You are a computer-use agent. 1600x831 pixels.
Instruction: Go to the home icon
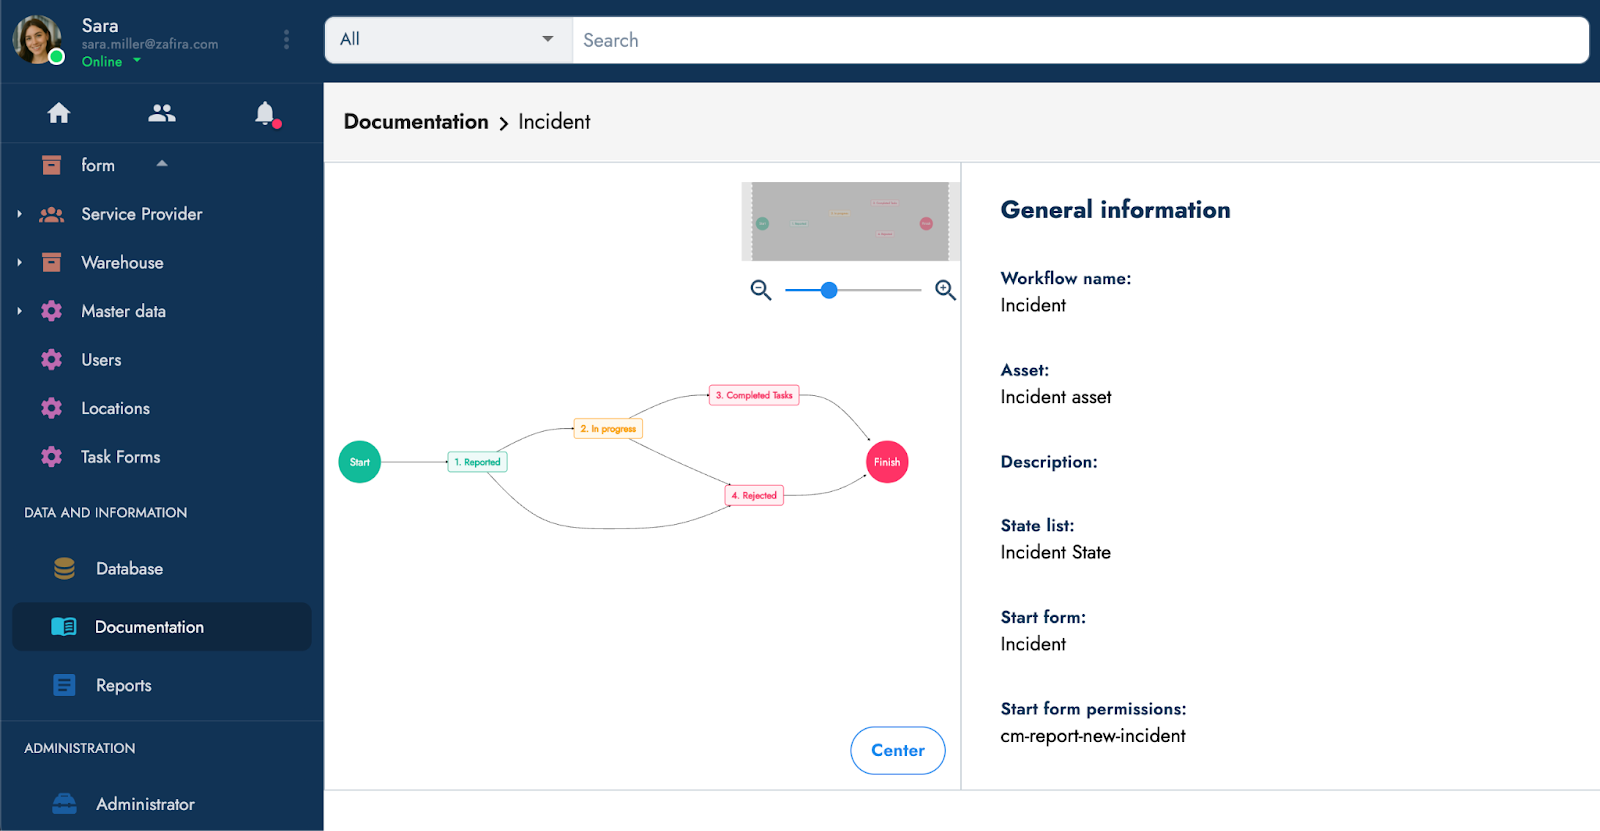59,113
